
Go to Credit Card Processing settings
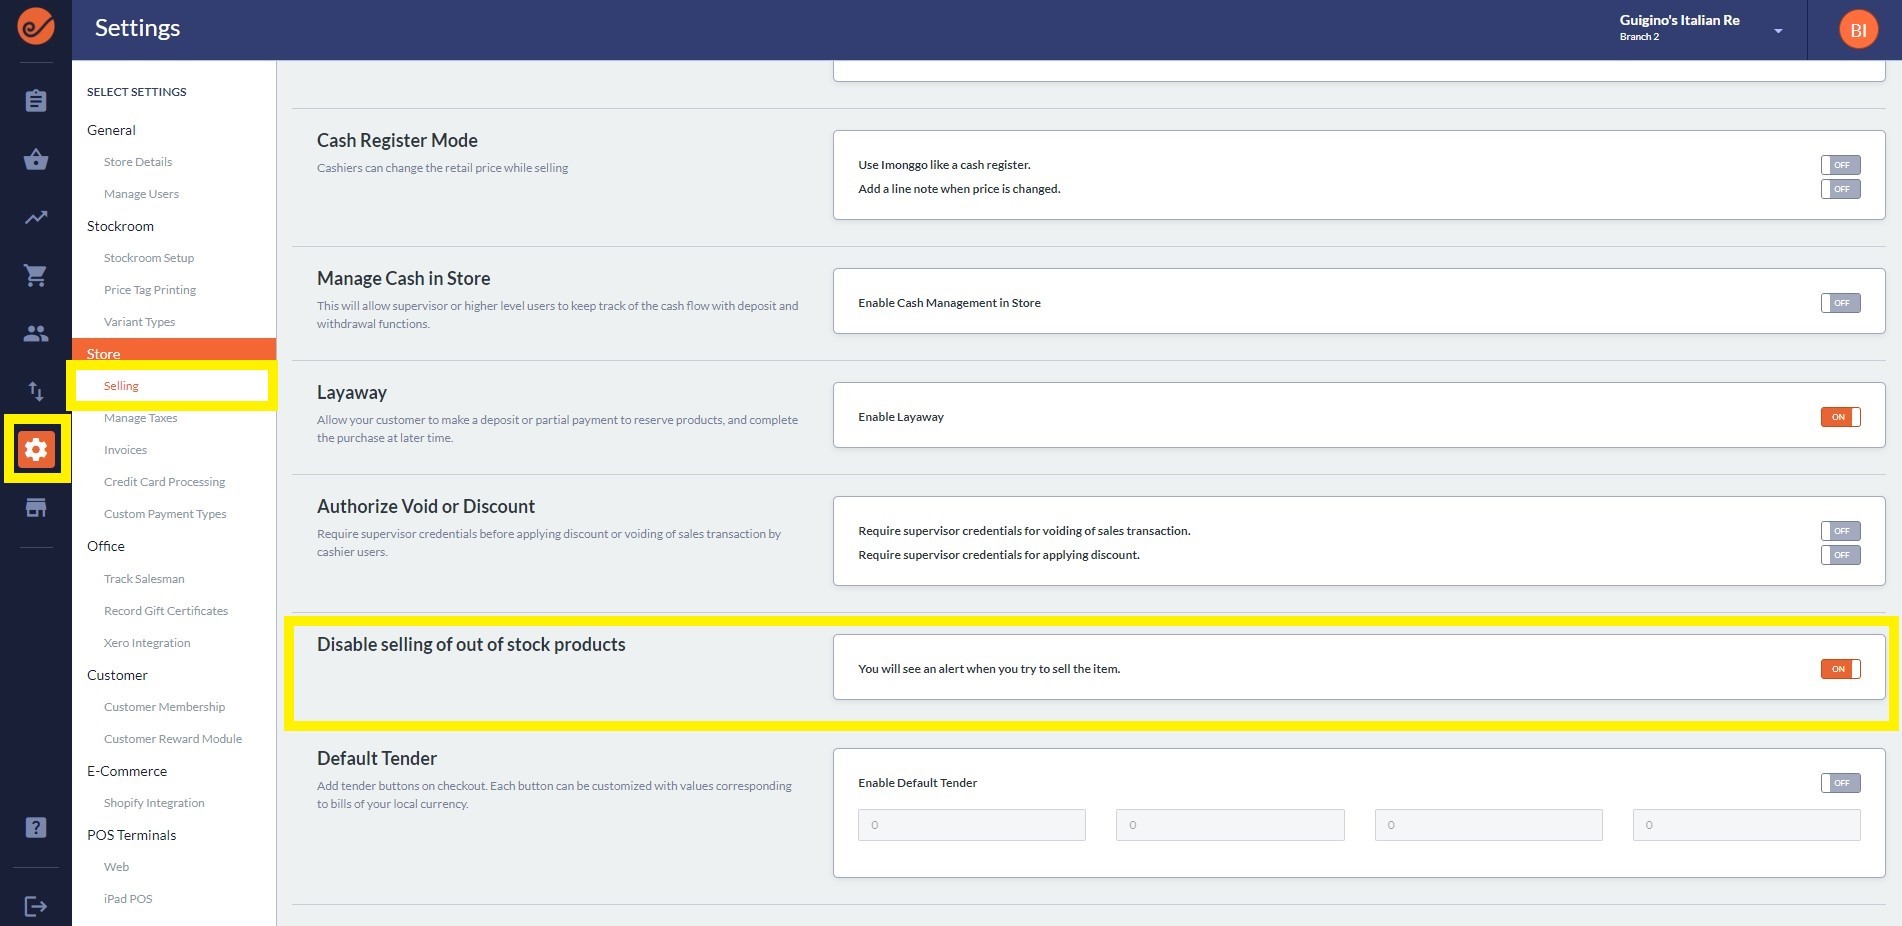coord(164,482)
